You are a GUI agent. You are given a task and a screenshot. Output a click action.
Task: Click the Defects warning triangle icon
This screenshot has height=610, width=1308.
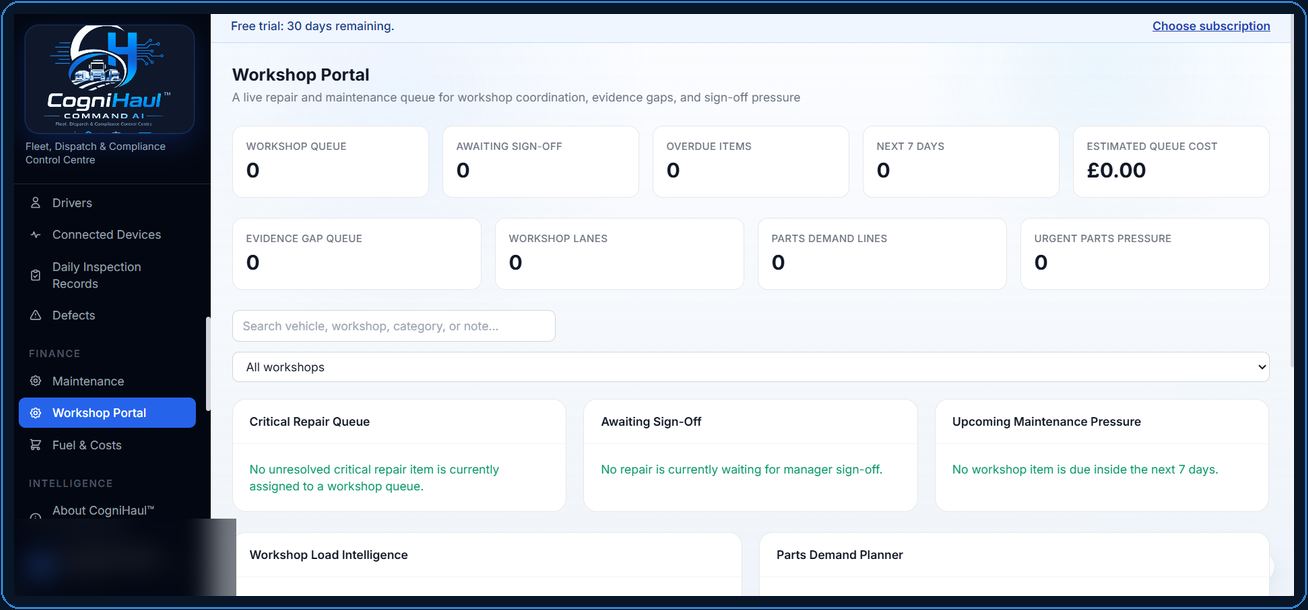36,315
